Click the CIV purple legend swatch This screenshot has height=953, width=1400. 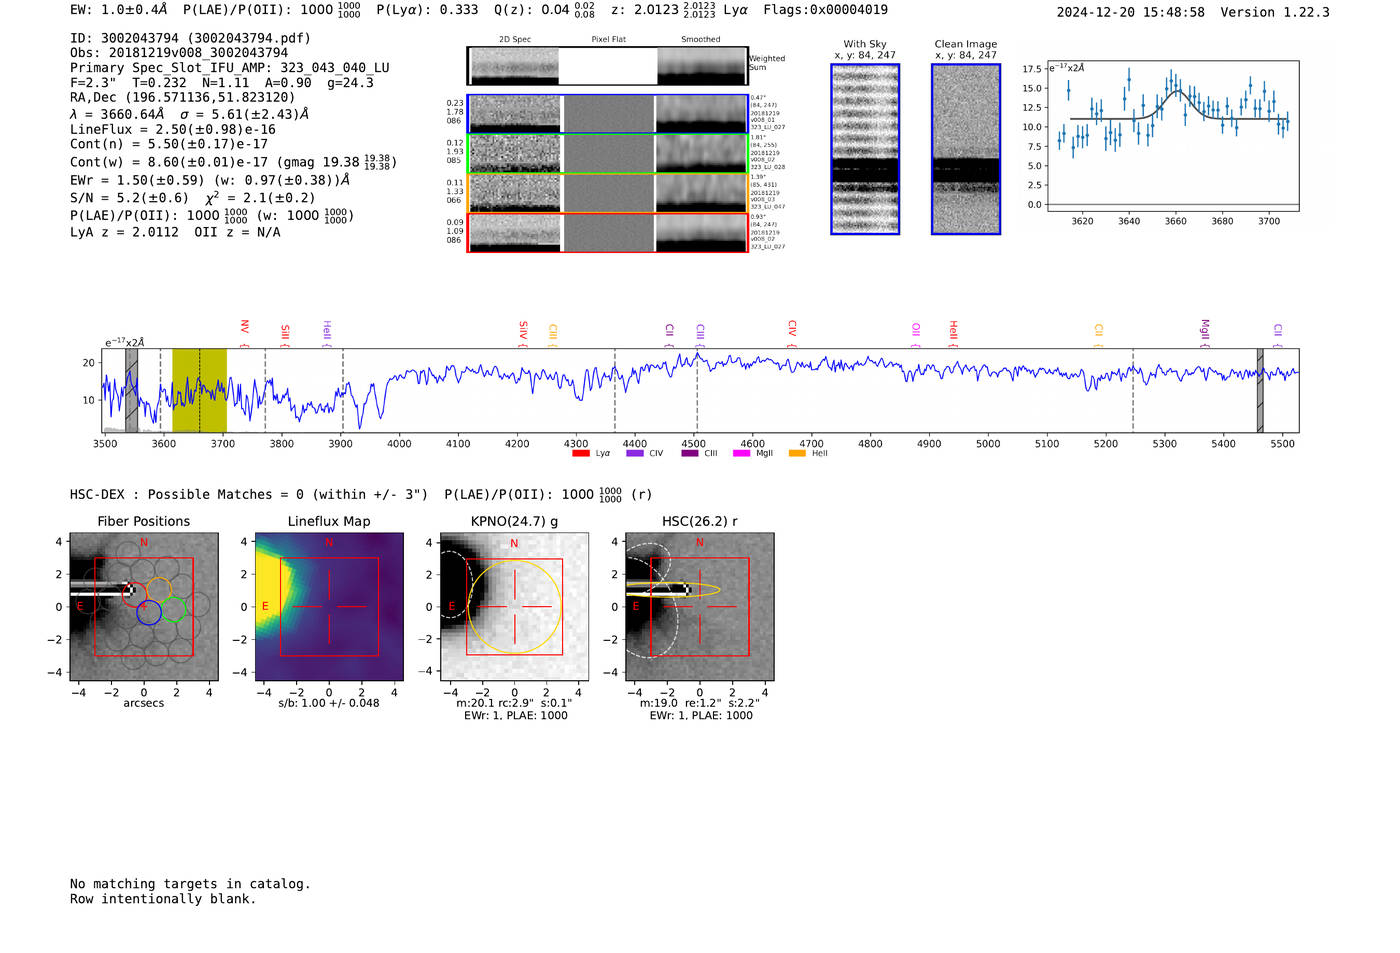[x=634, y=453]
